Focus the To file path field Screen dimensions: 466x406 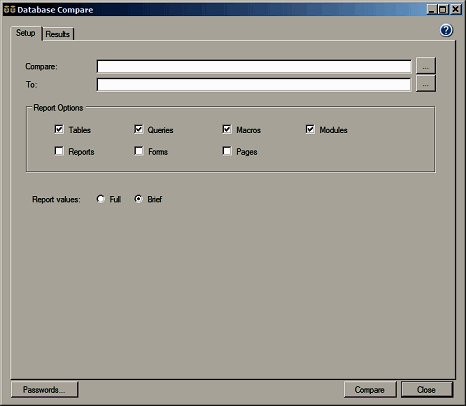pyautogui.click(x=254, y=84)
